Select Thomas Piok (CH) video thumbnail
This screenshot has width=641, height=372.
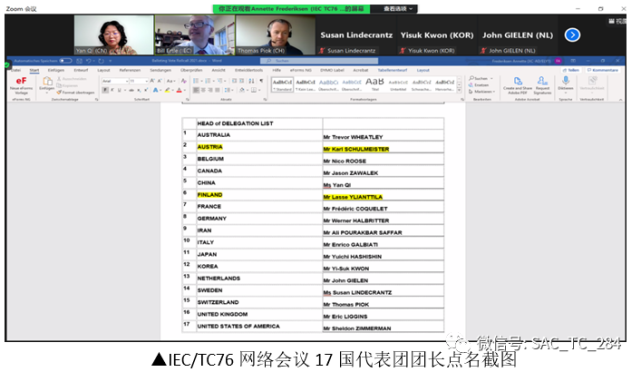pos(275,35)
